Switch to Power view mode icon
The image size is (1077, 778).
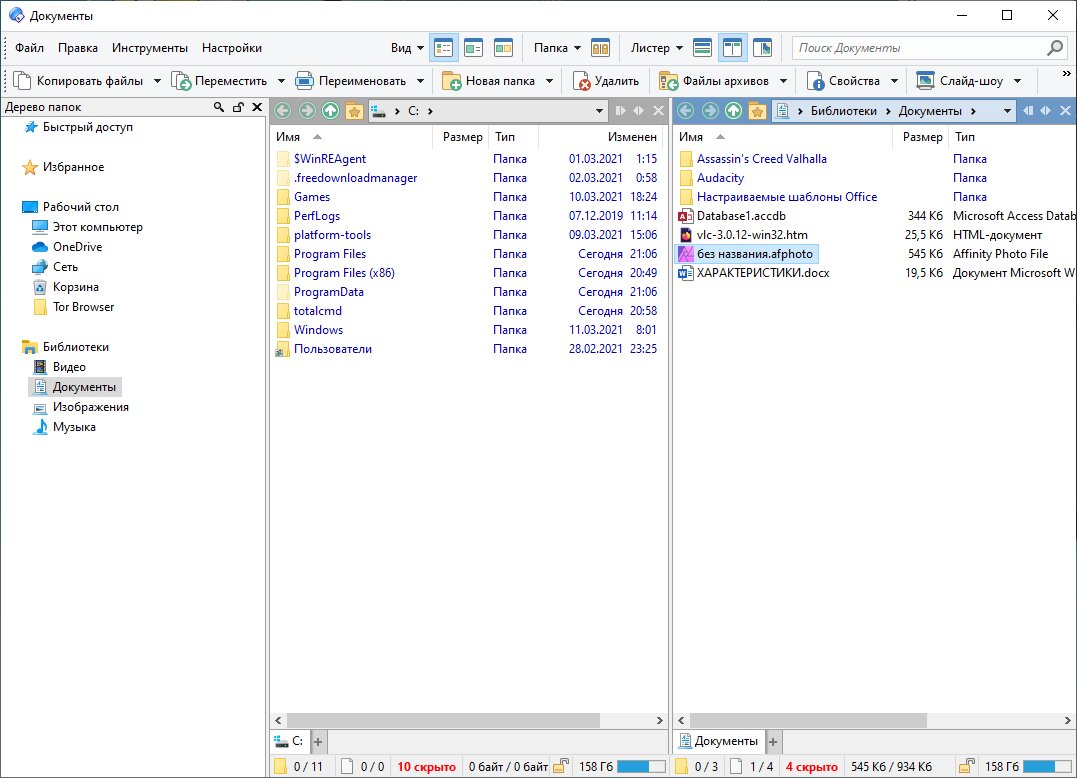[x=474, y=48]
